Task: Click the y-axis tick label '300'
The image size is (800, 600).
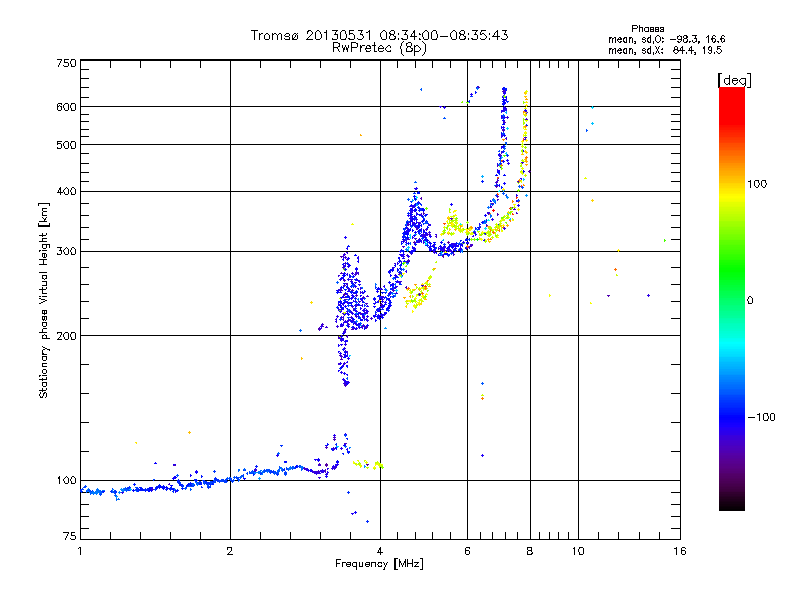Action: pos(66,252)
